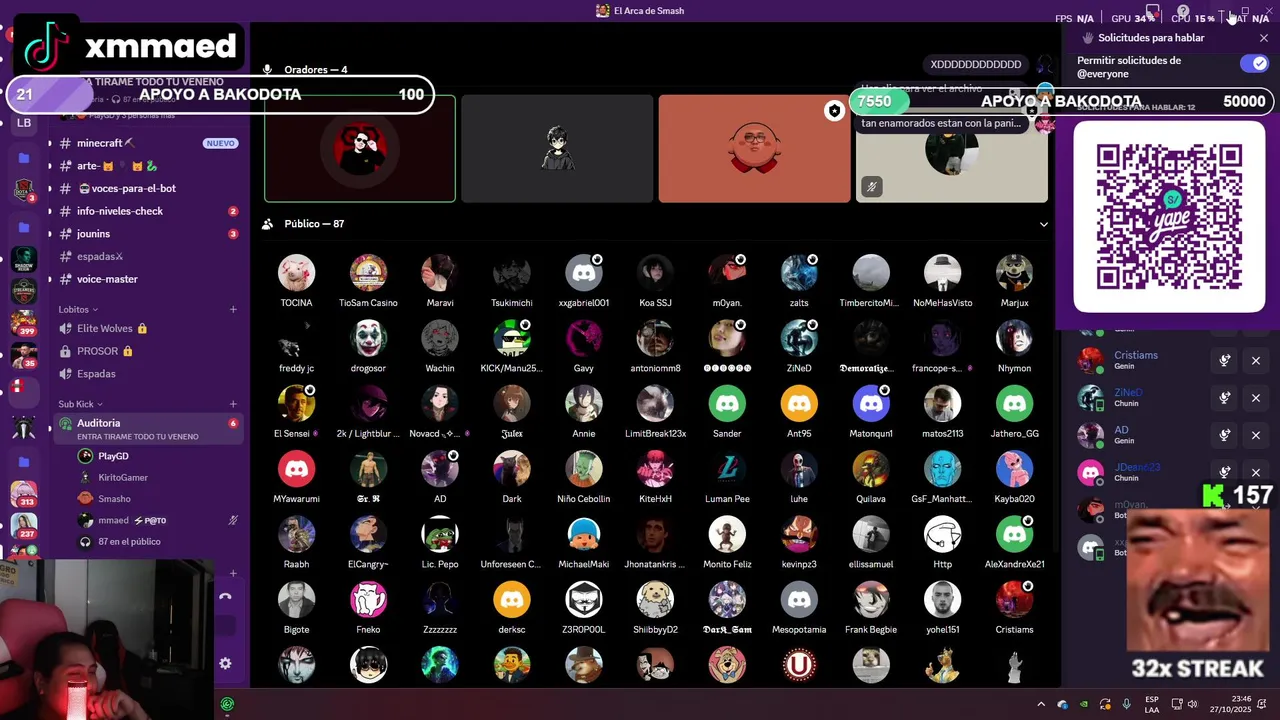Dismiss AD's speak request with X
The width and height of the screenshot is (1280, 720).
click(1256, 435)
